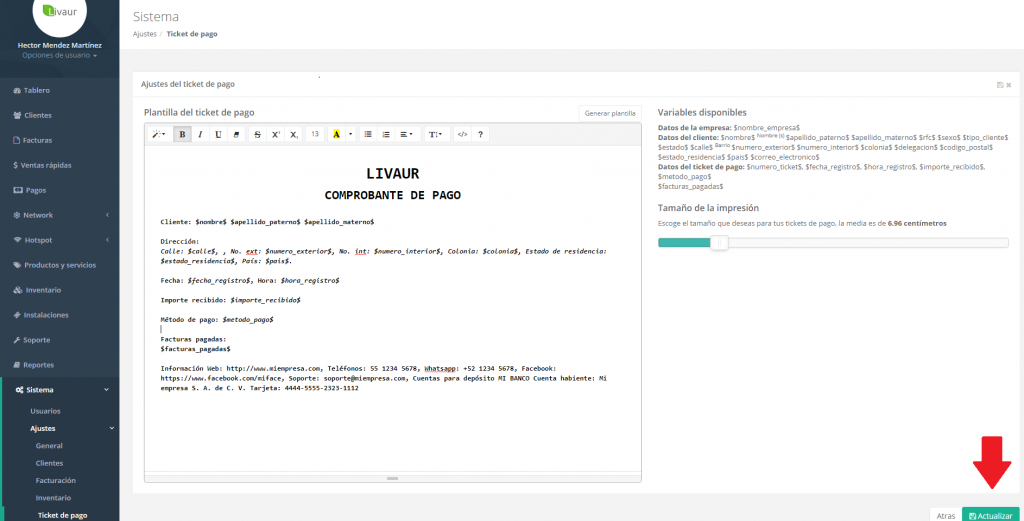Select Facturación under Ajustes
Image resolution: width=1024 pixels, height=521 pixels.
click(x=56, y=480)
